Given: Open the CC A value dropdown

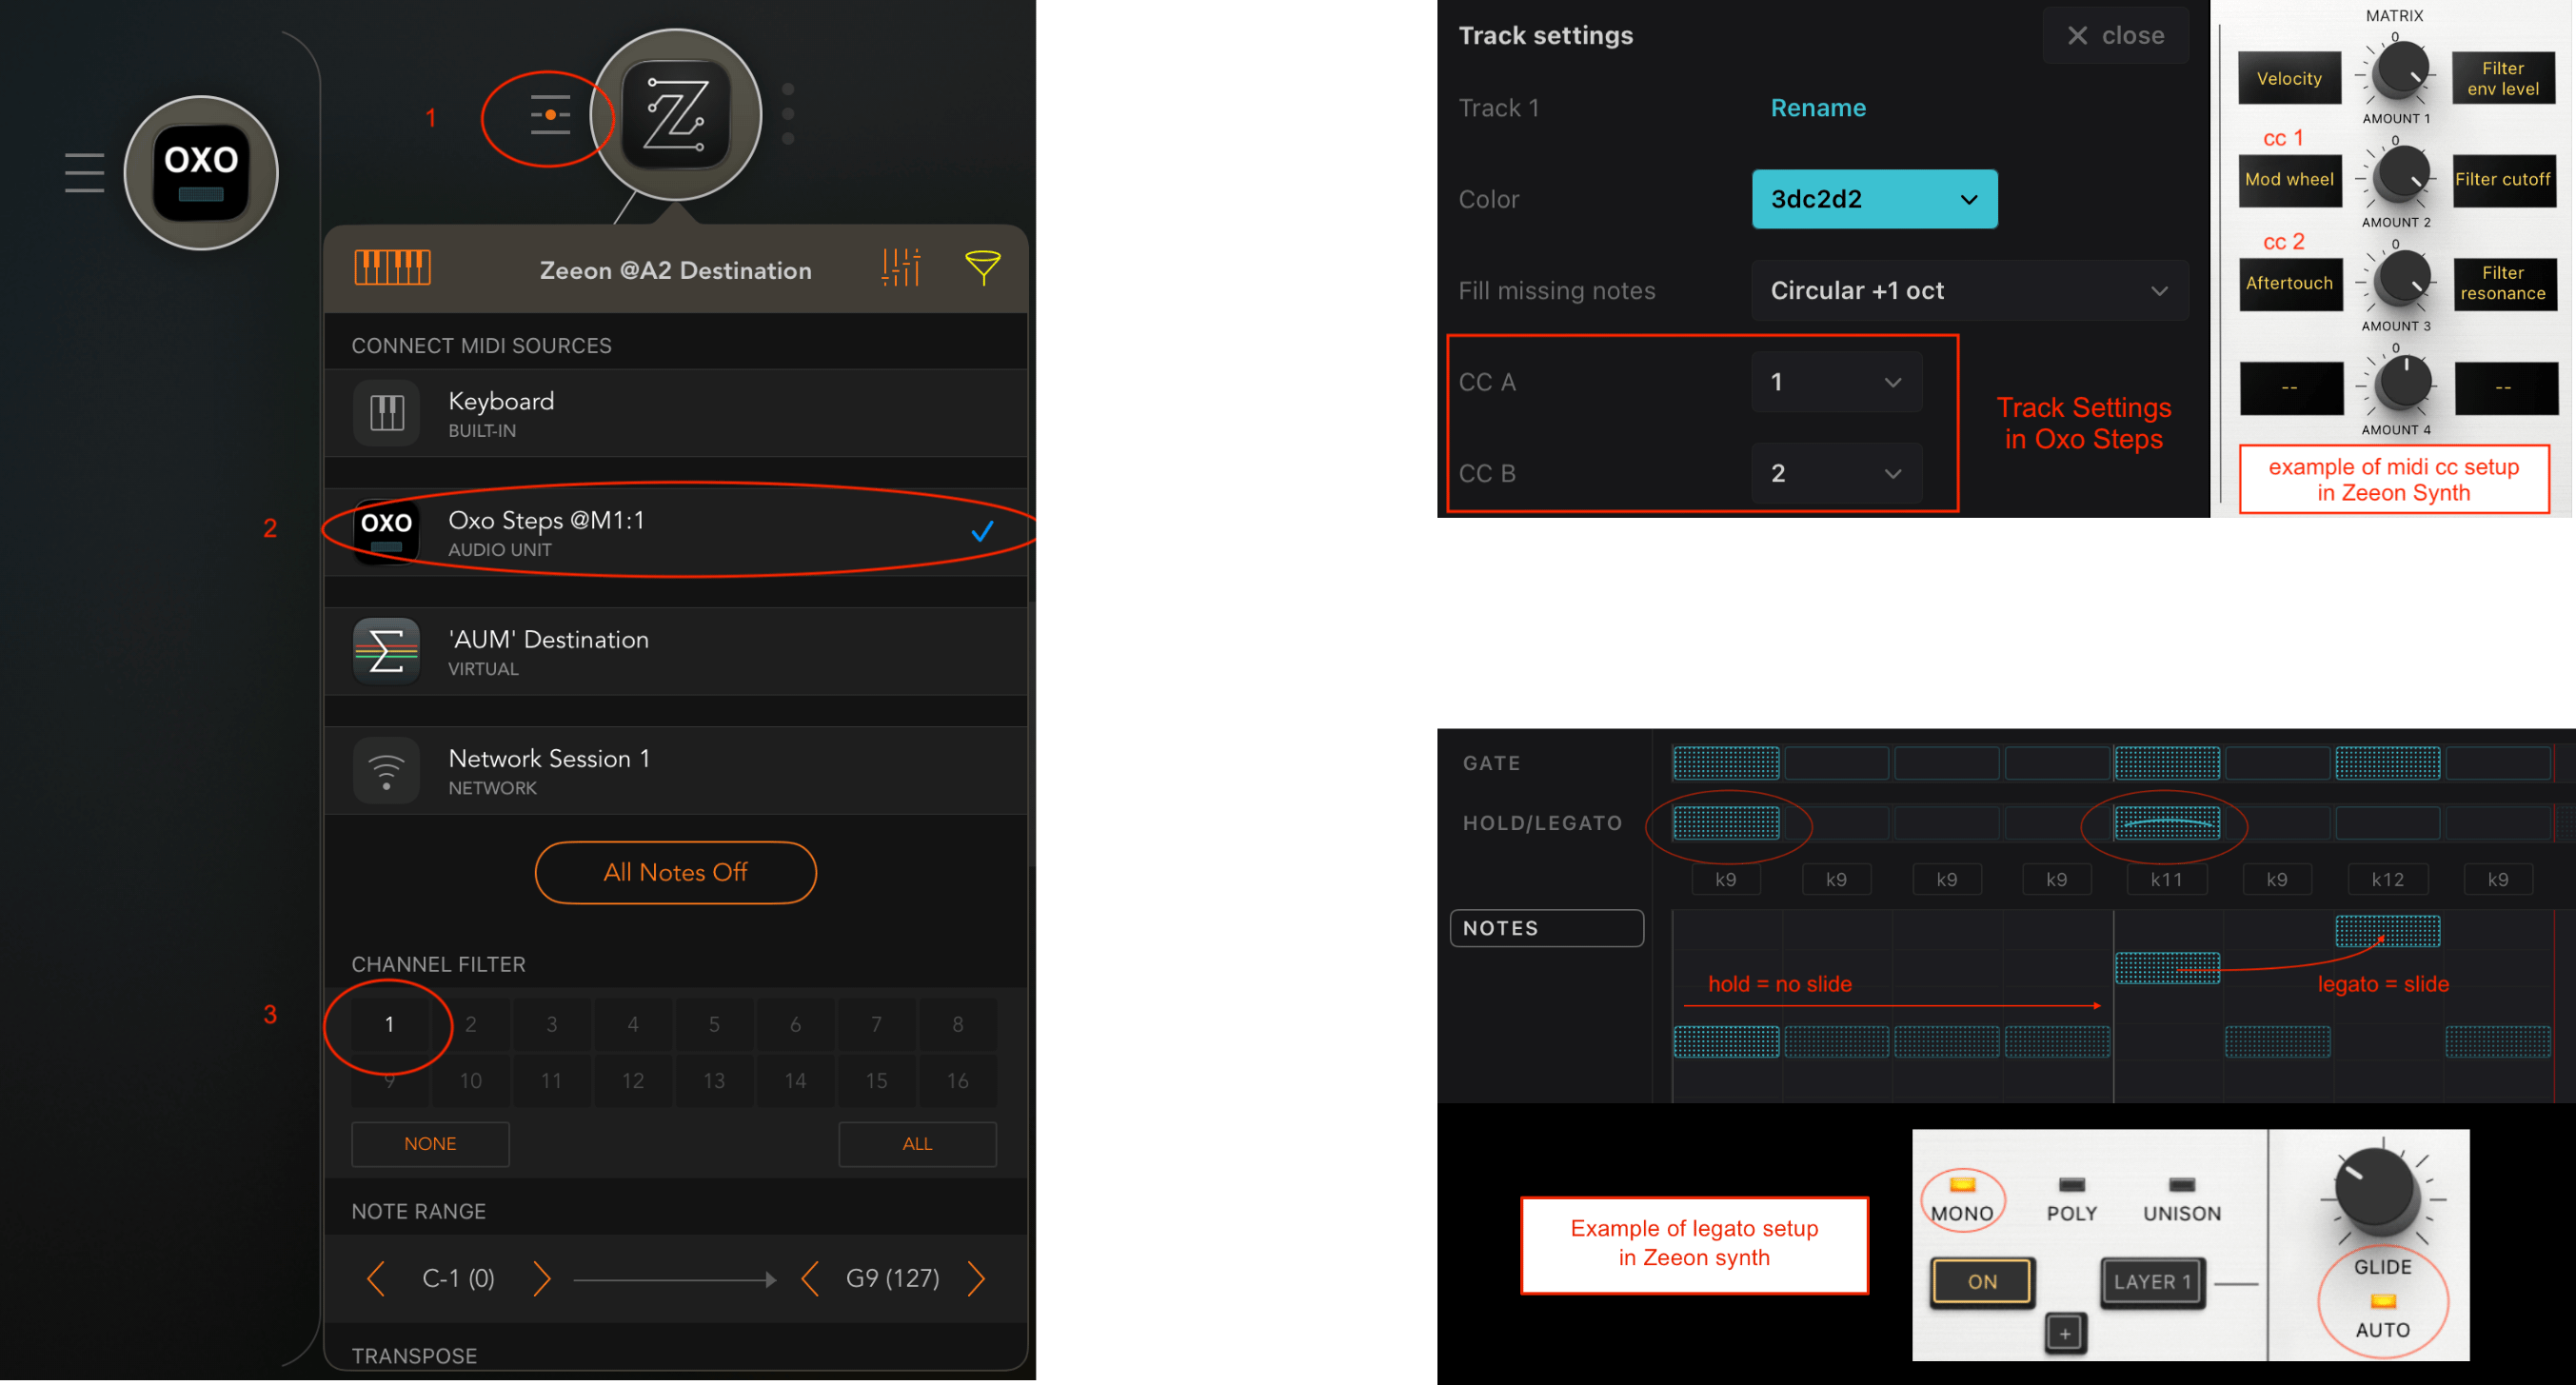Looking at the screenshot, I should tap(1837, 382).
